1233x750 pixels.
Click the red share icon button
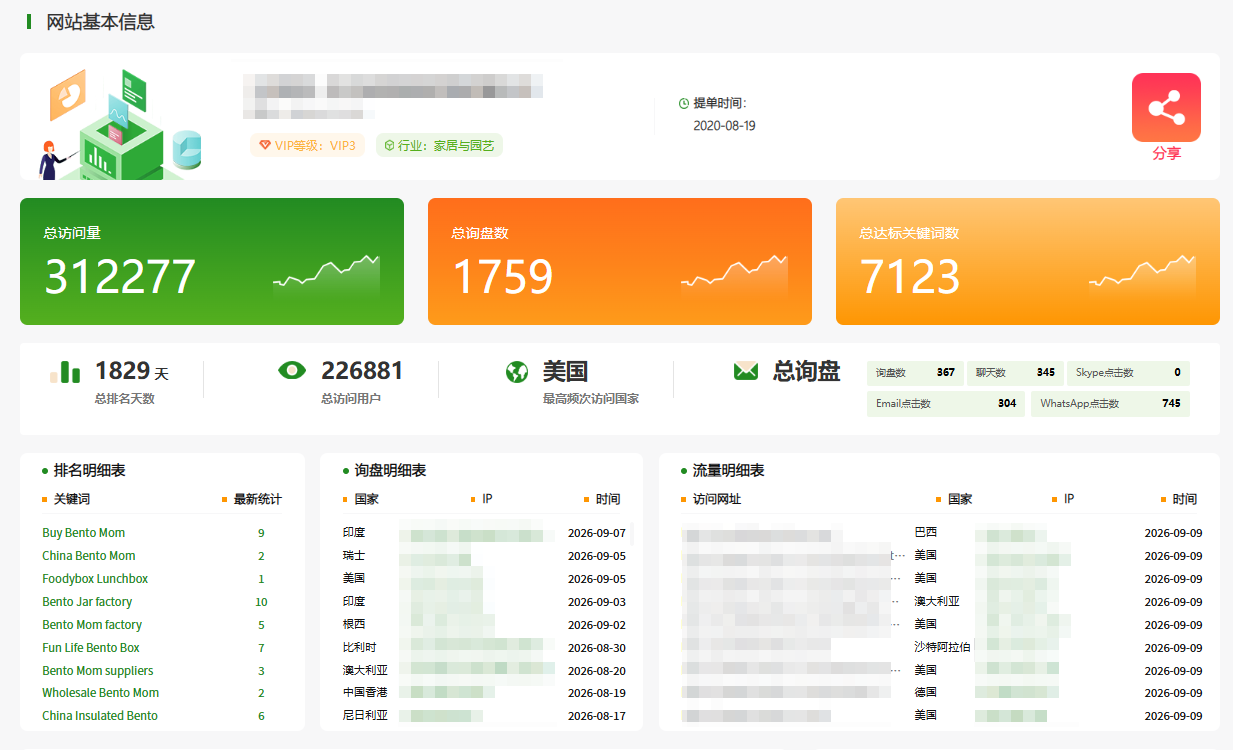click(x=1166, y=107)
